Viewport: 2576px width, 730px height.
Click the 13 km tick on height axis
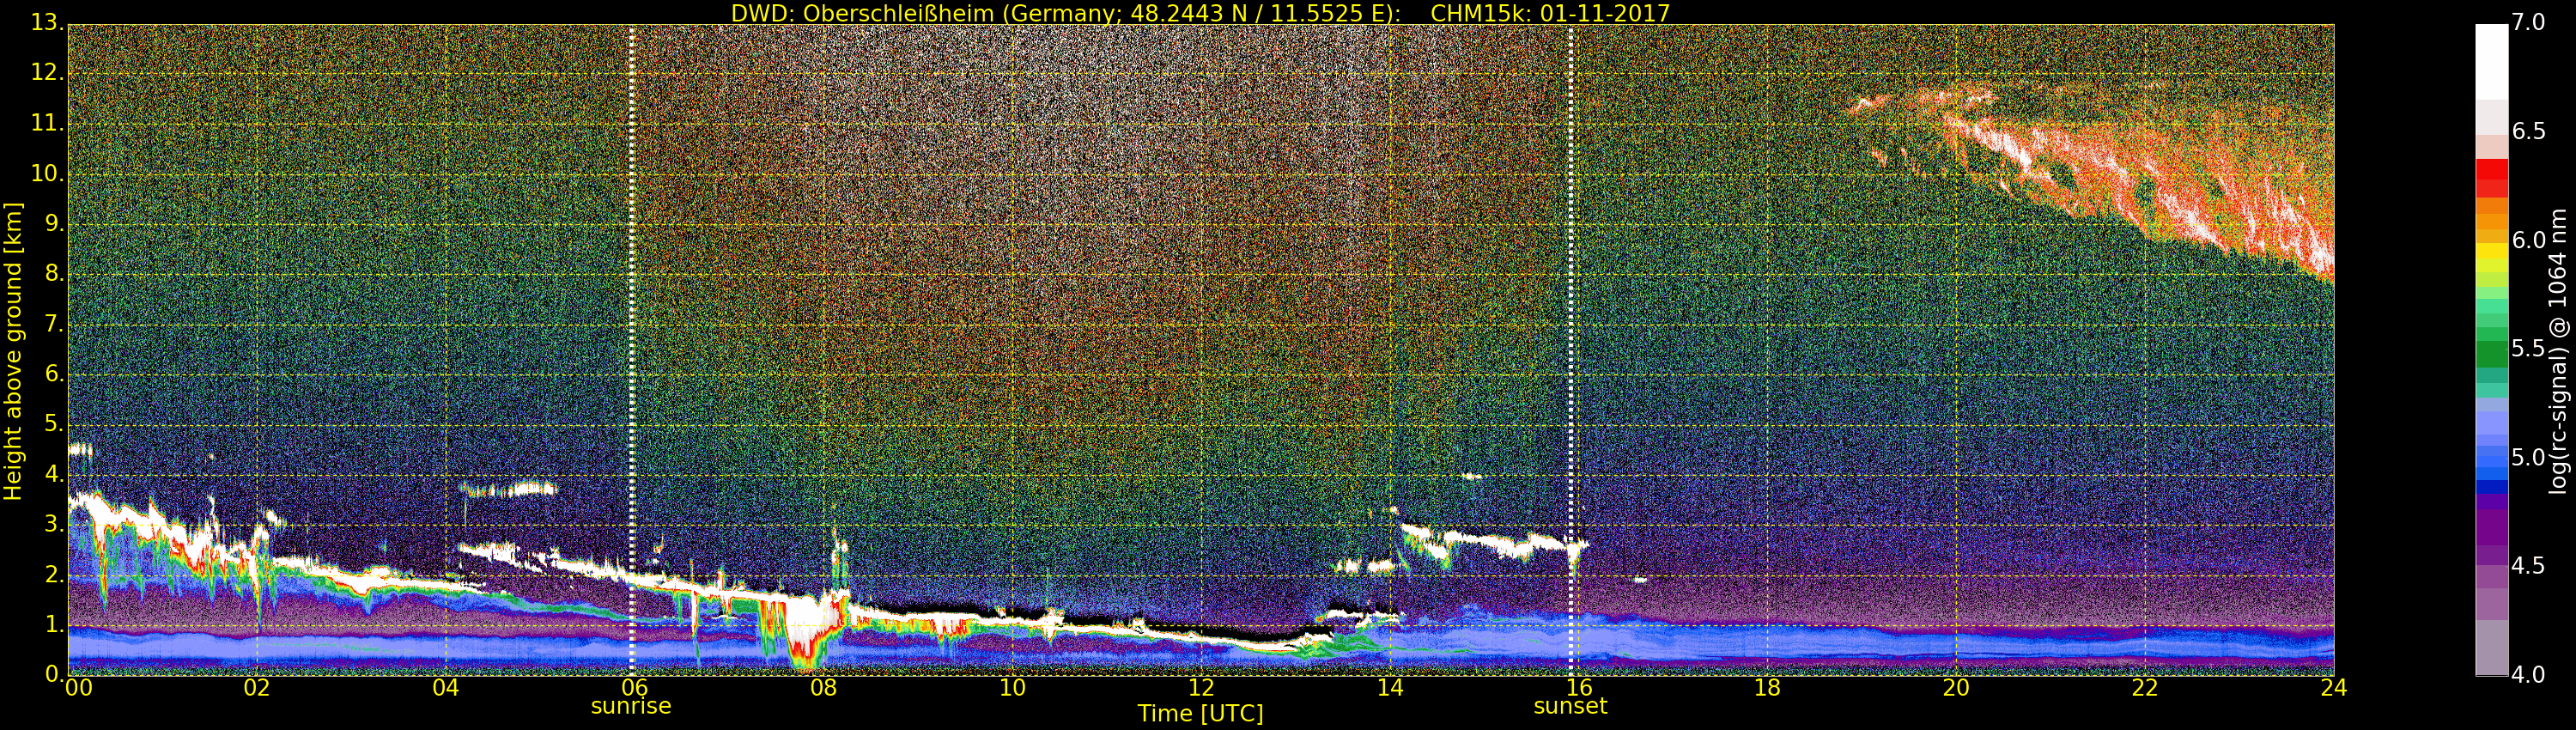pyautogui.click(x=45, y=23)
